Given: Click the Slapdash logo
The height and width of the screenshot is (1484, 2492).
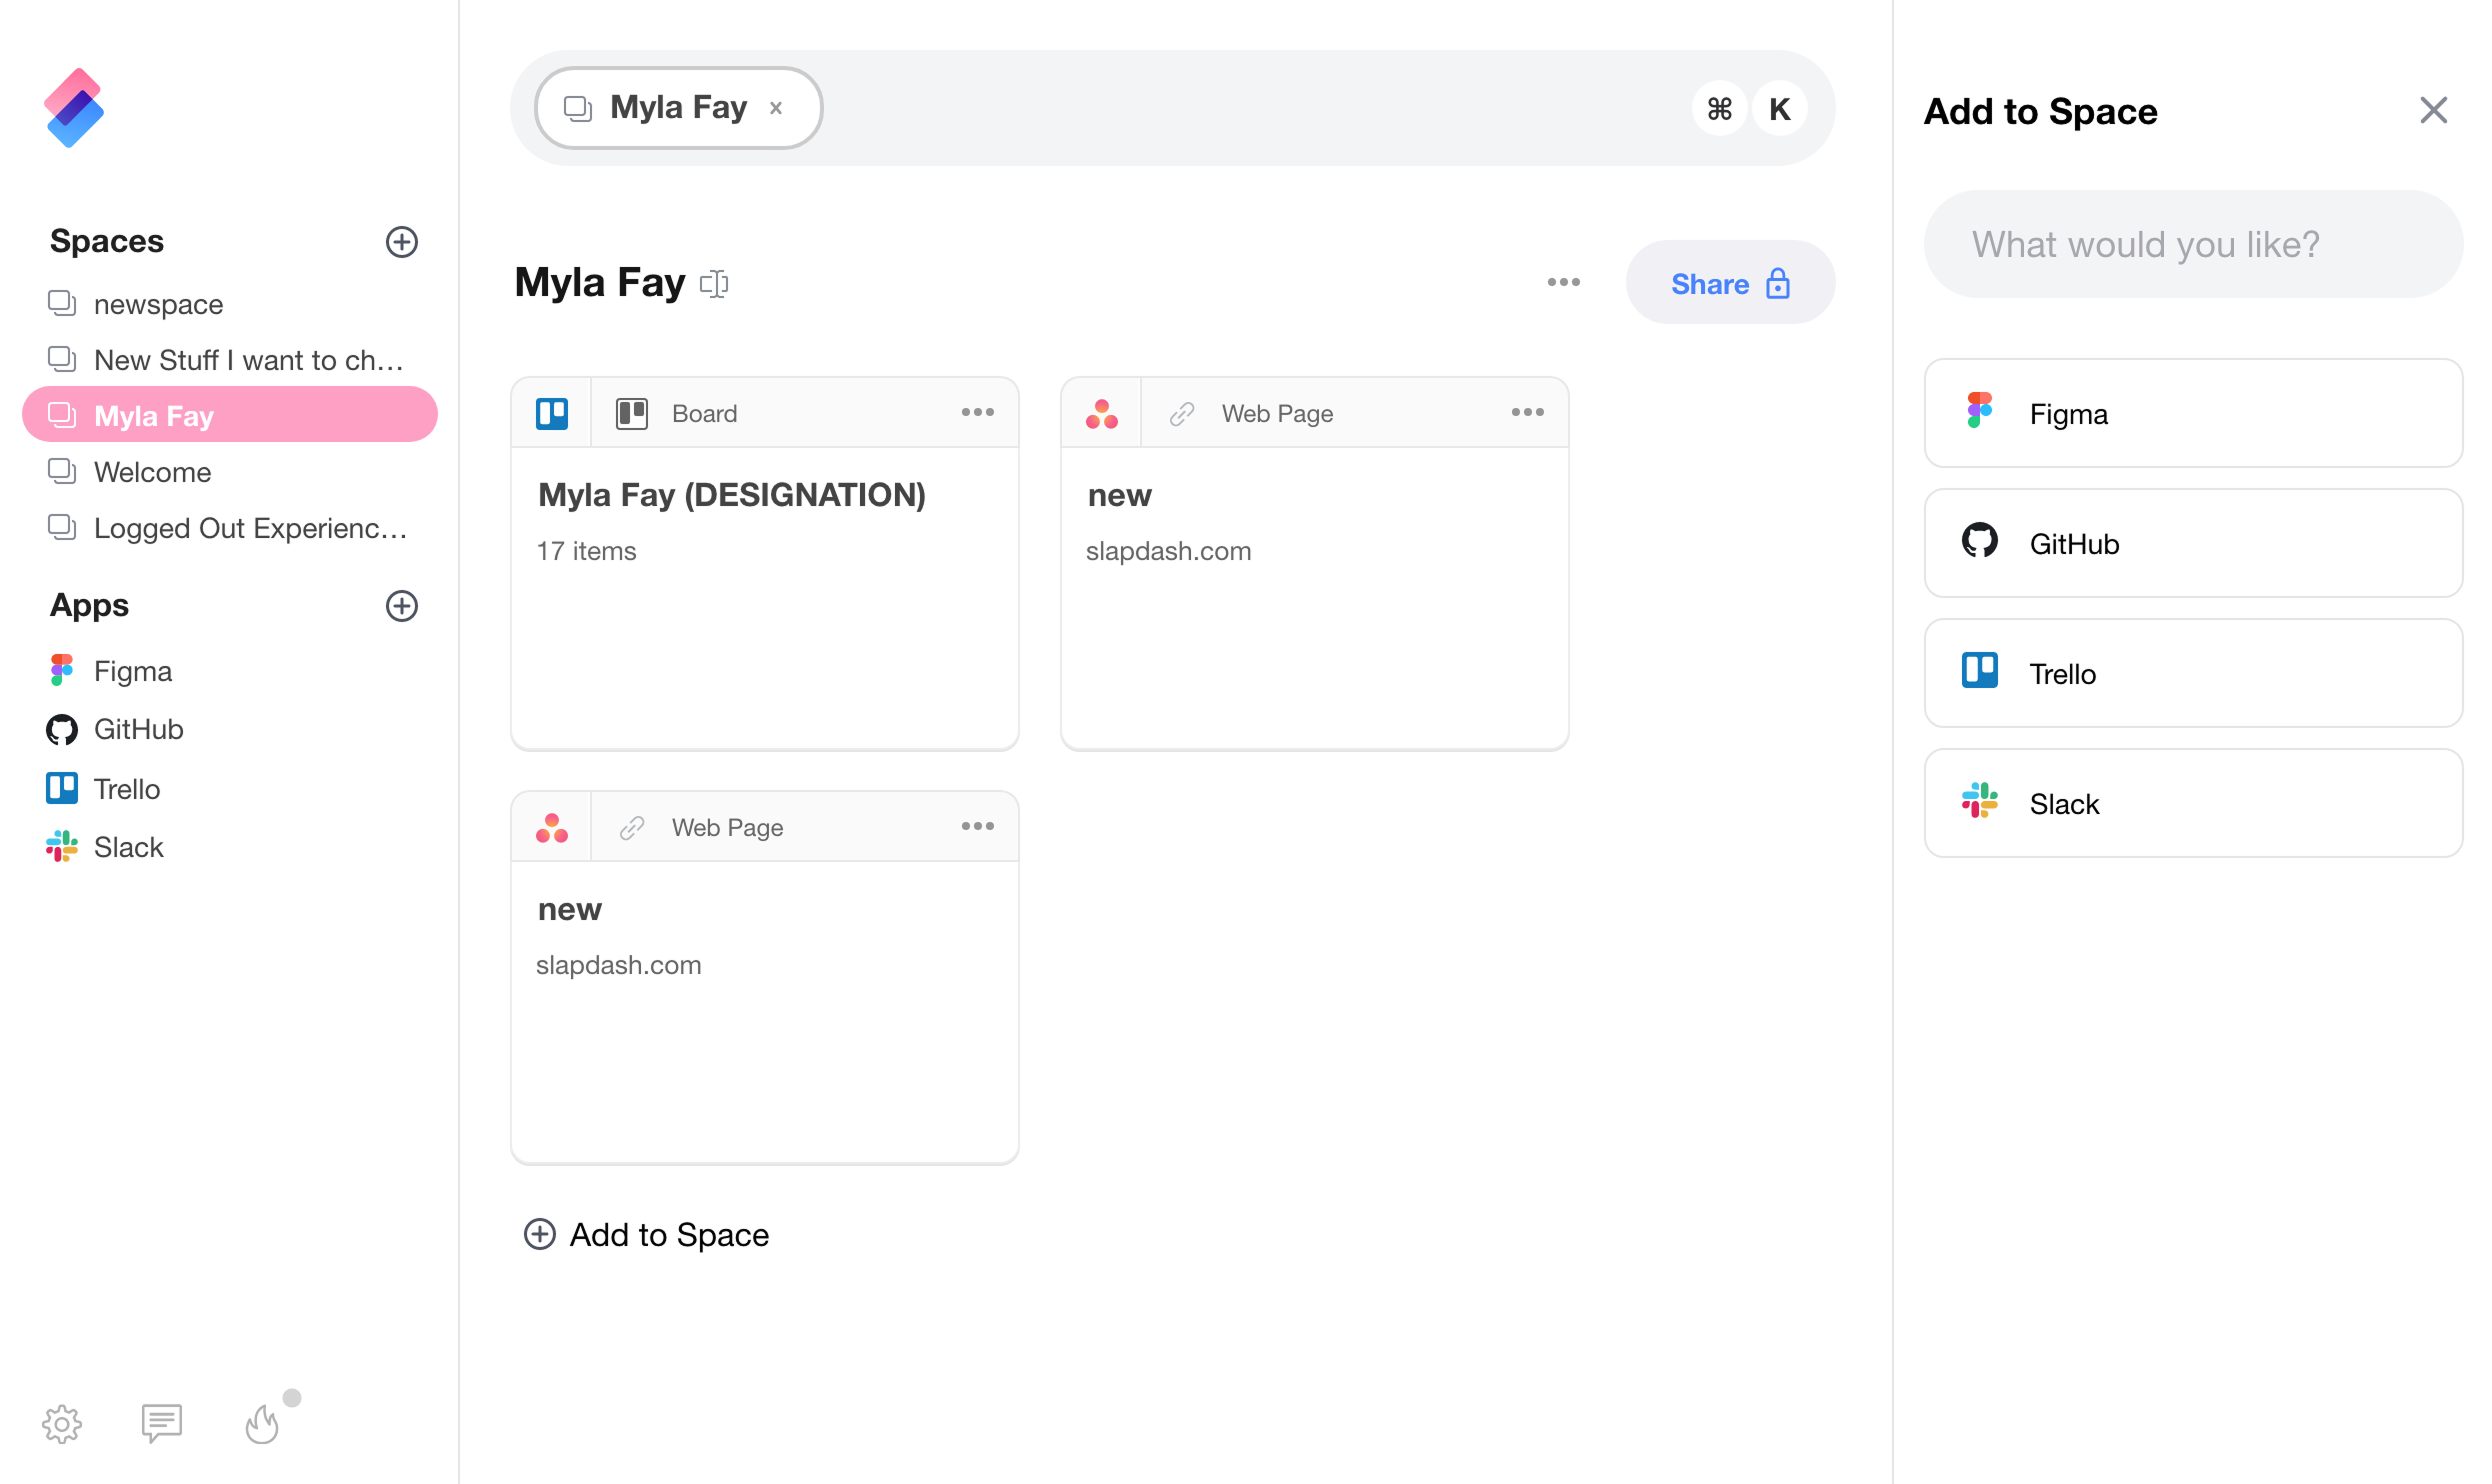Looking at the screenshot, I should tap(74, 107).
